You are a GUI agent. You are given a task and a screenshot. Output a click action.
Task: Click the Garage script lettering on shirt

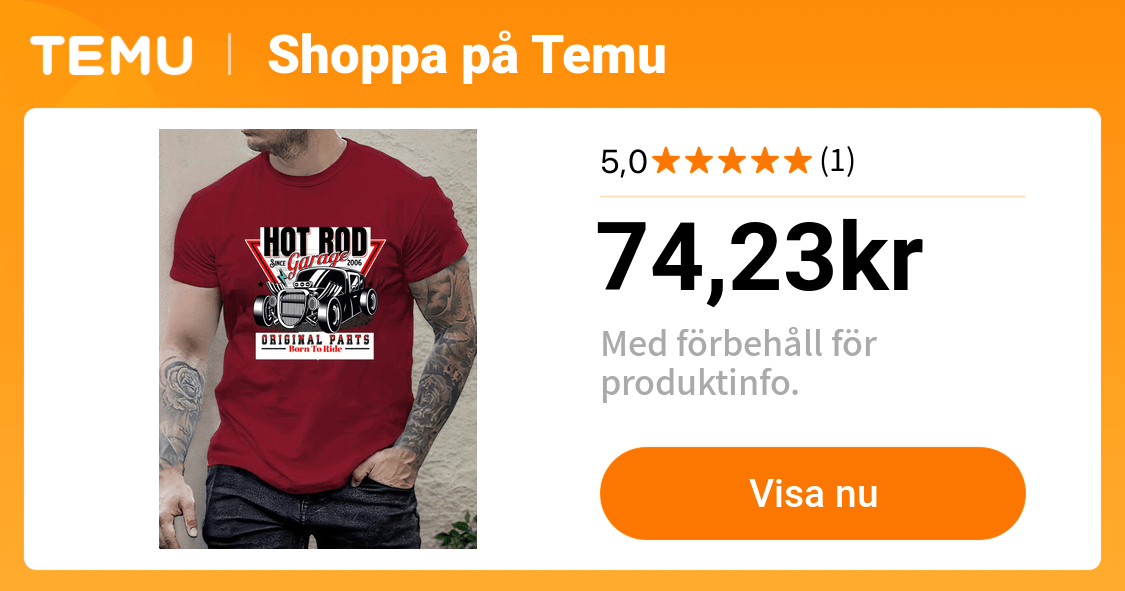(x=318, y=262)
